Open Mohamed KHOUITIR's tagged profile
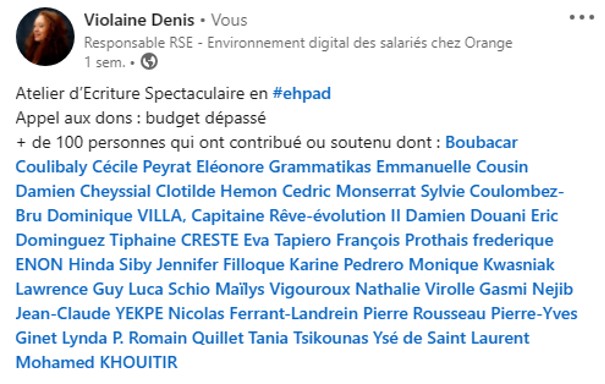The height and width of the screenshot is (384, 605). pos(96,362)
